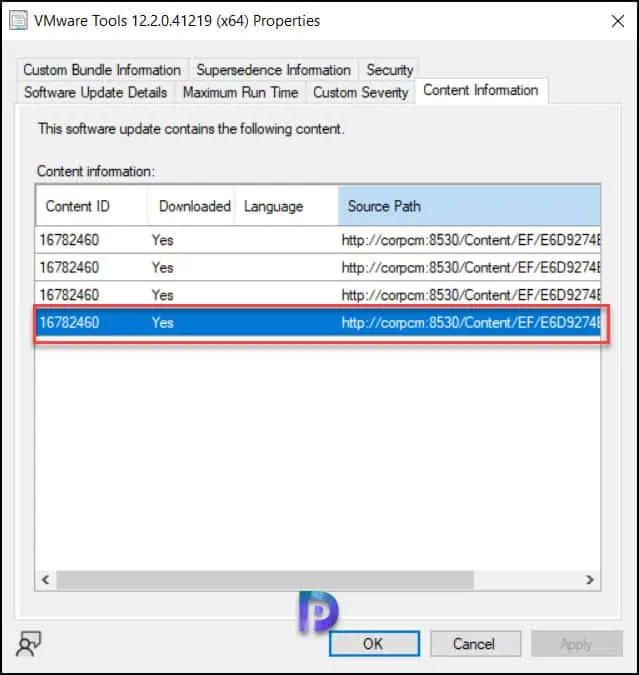This screenshot has width=639, height=675.
Task: Open the Custom Severity tab
Action: click(x=360, y=92)
